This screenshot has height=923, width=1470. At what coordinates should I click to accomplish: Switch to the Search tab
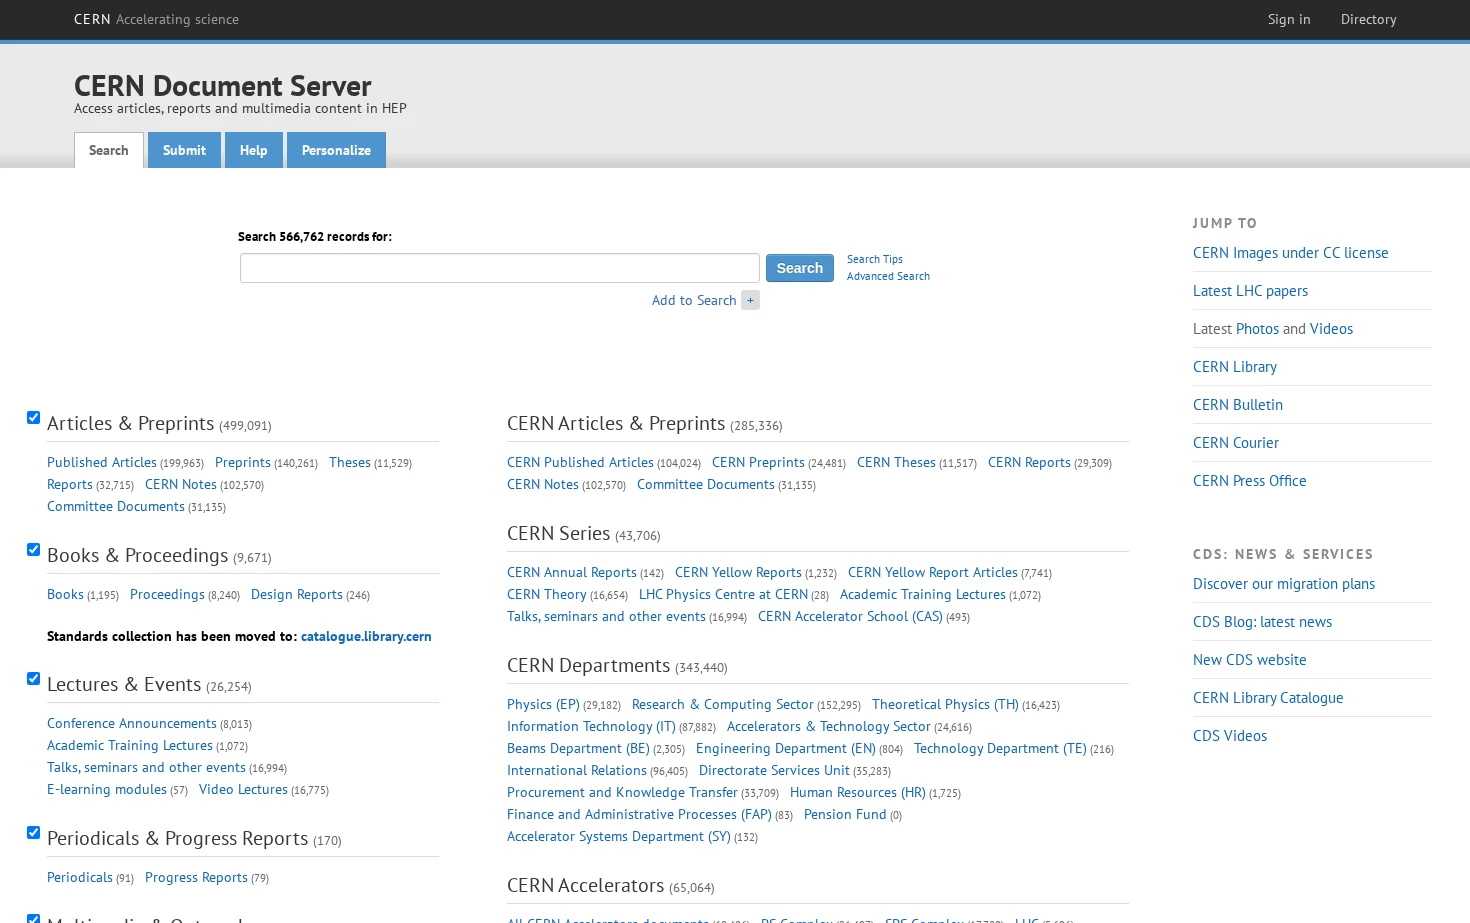pos(109,150)
